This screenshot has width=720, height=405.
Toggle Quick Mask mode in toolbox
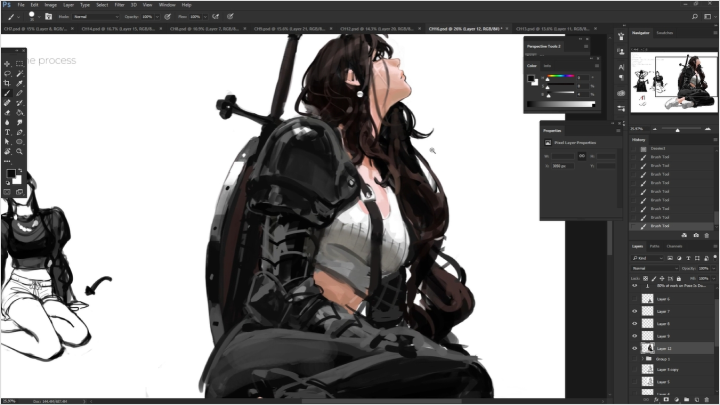pyautogui.click(x=7, y=192)
